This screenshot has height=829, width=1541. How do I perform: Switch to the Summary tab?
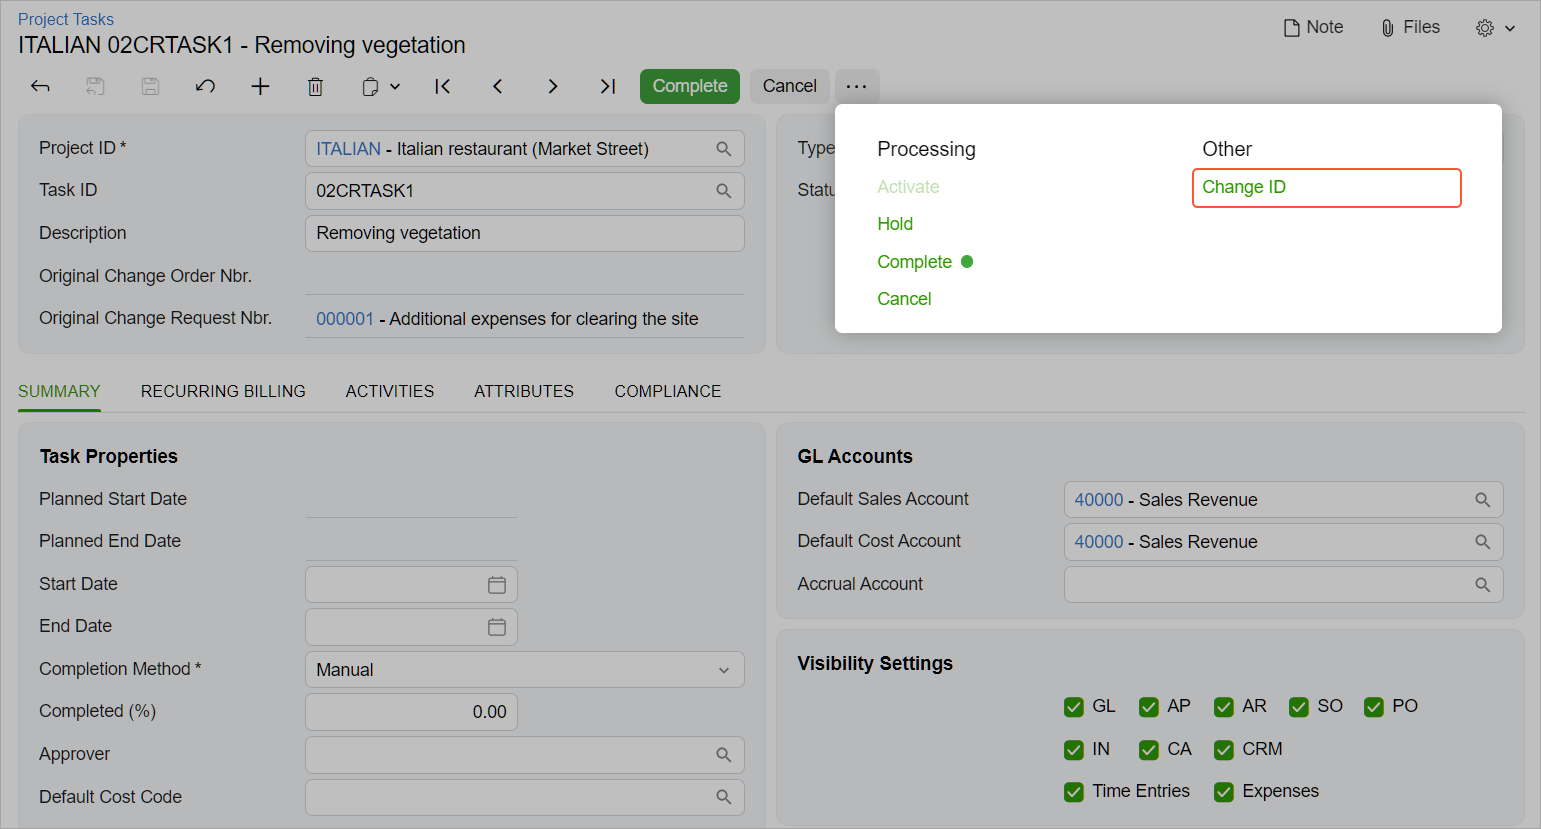59,391
